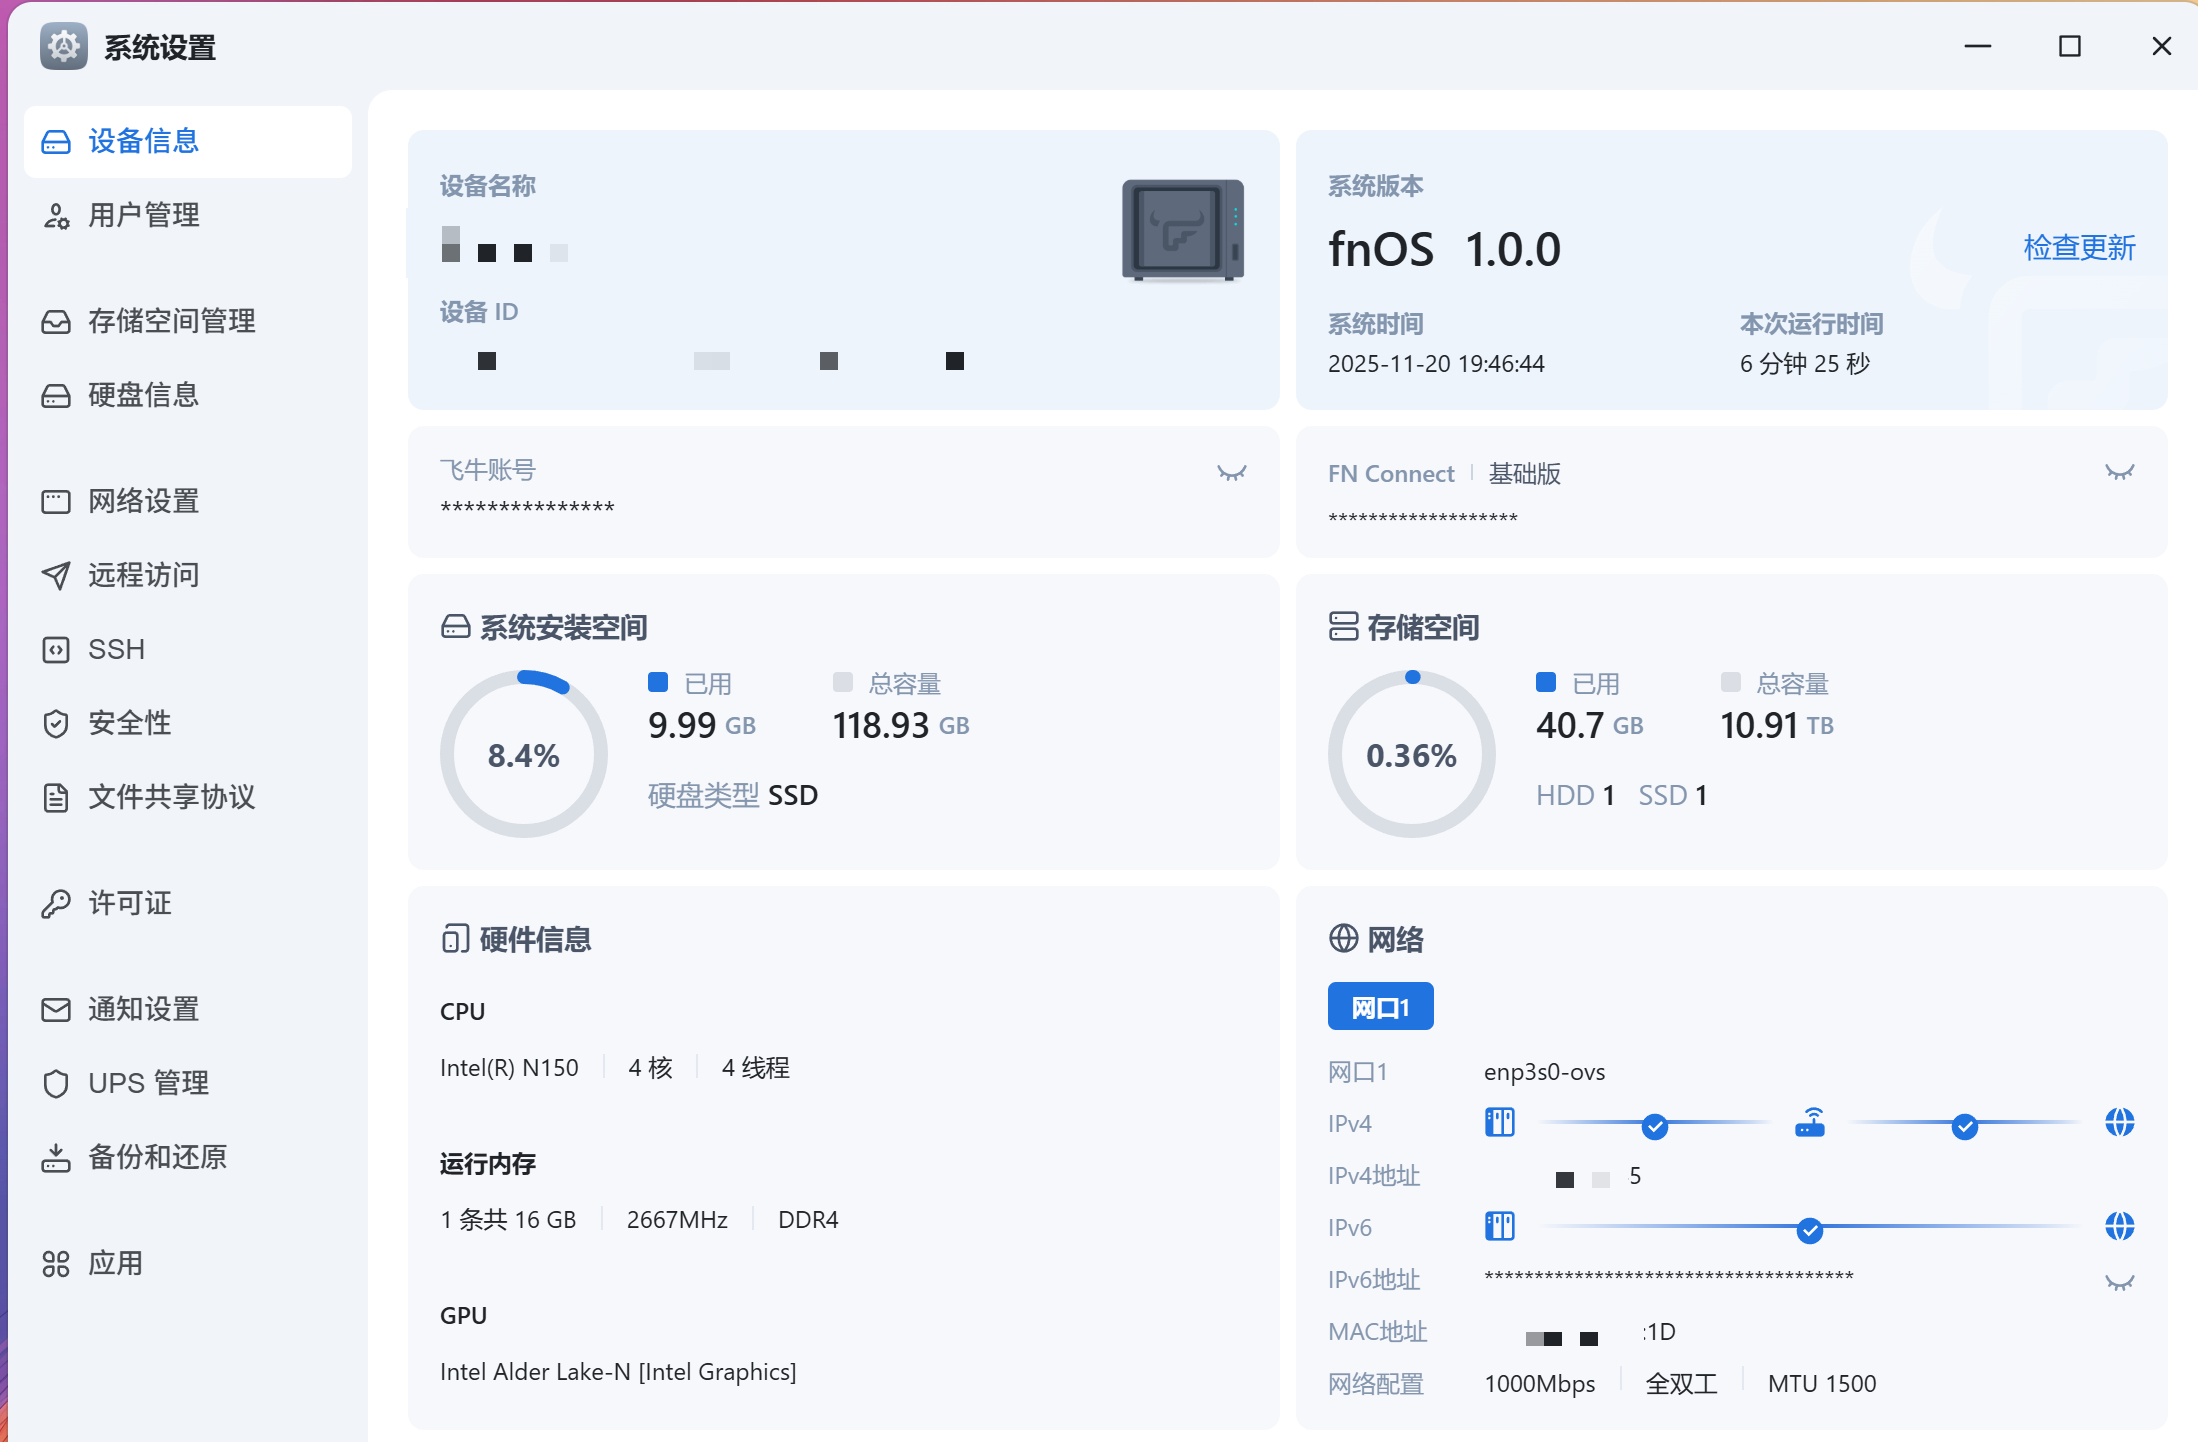Unhide the masked IPv6地址 value
This screenshot has width=2198, height=1442.
coord(2119,1282)
